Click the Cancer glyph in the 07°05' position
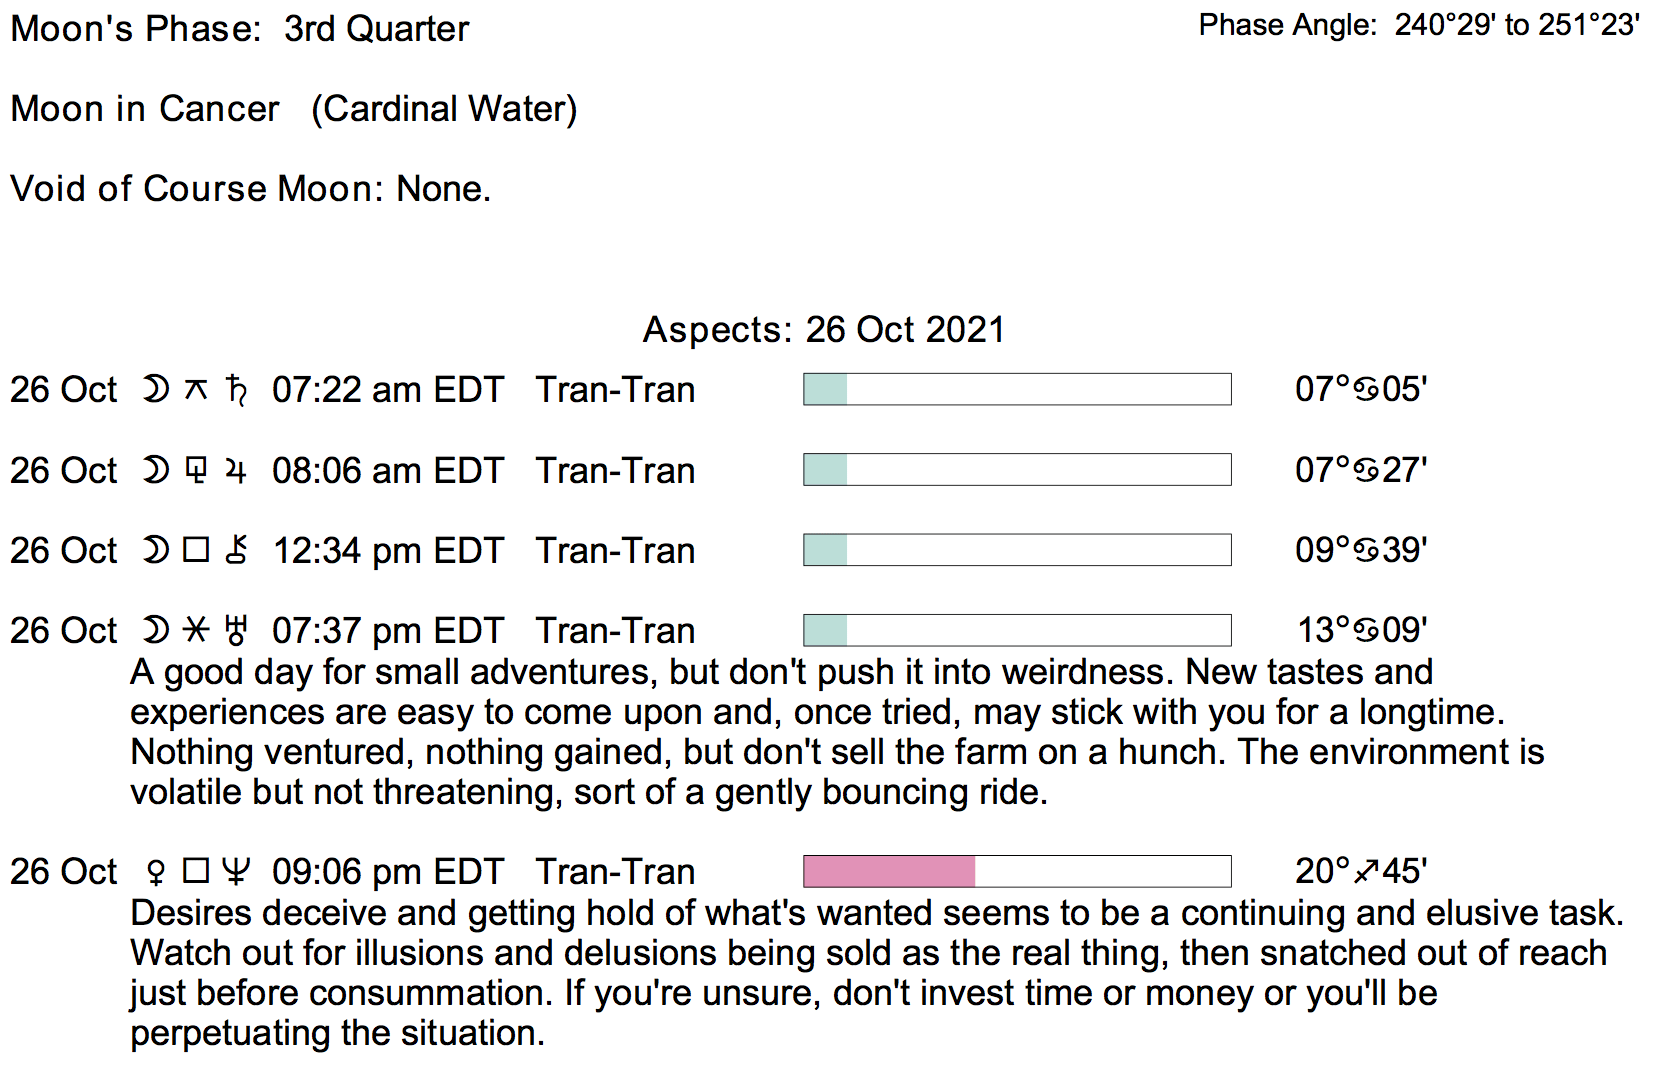Viewport: 1666px width, 1084px height. coord(1366,389)
